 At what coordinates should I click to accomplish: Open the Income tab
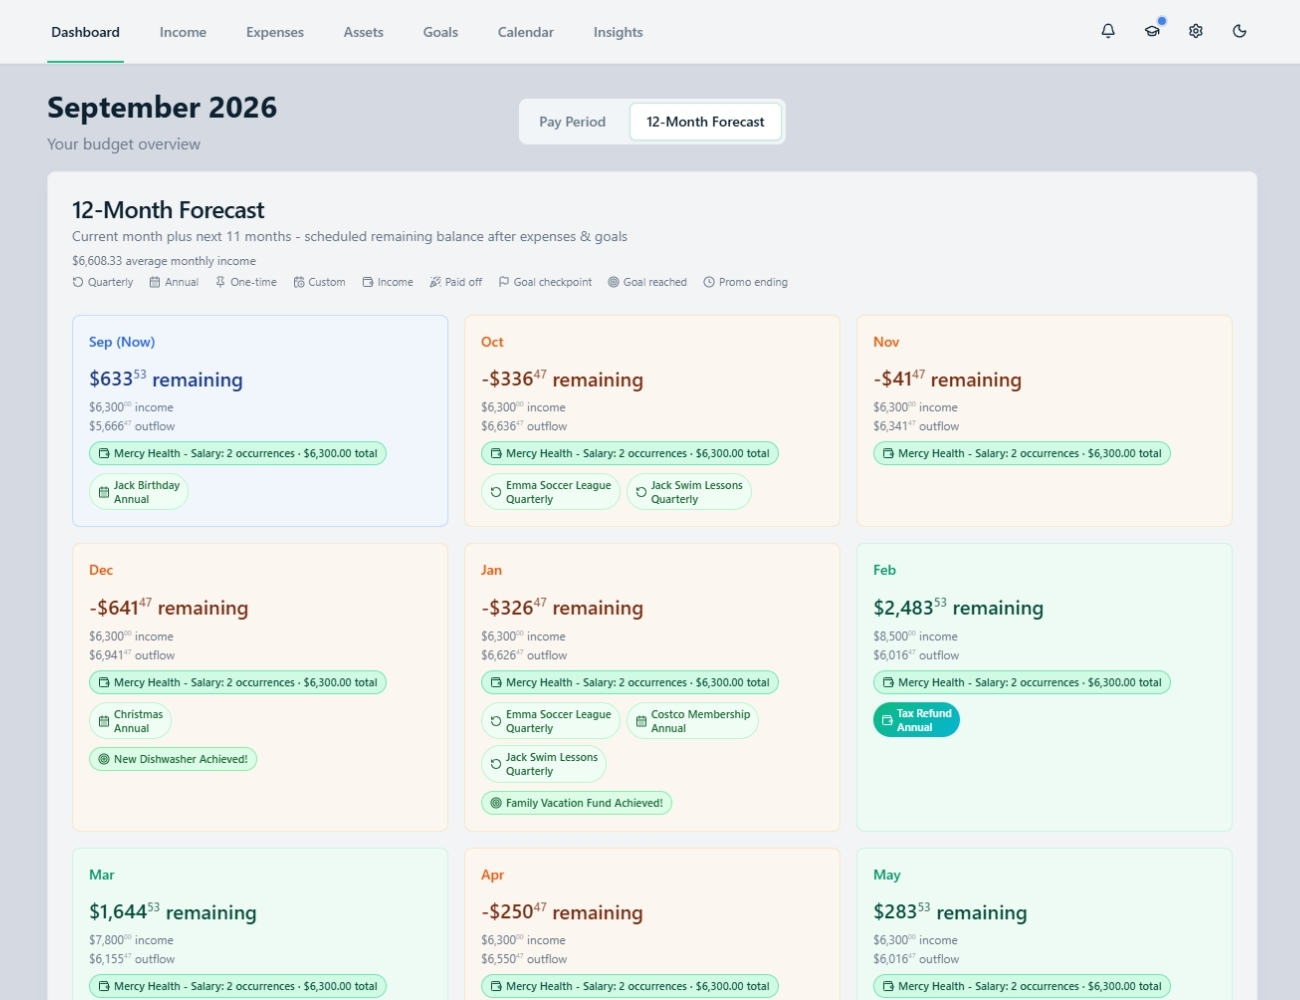coord(183,32)
